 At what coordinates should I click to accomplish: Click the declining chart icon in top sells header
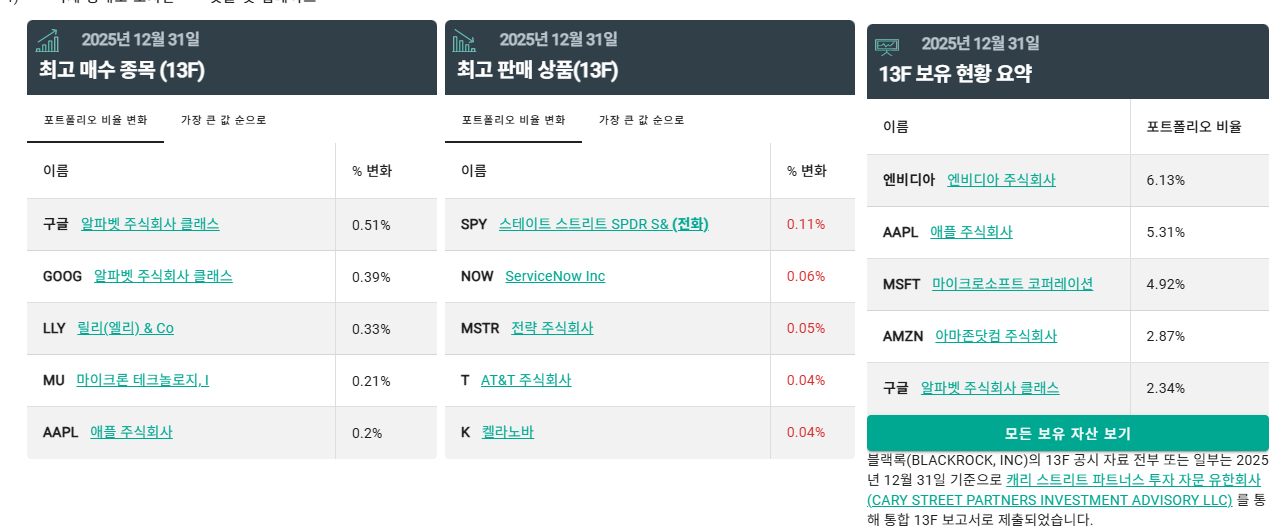coord(464,40)
